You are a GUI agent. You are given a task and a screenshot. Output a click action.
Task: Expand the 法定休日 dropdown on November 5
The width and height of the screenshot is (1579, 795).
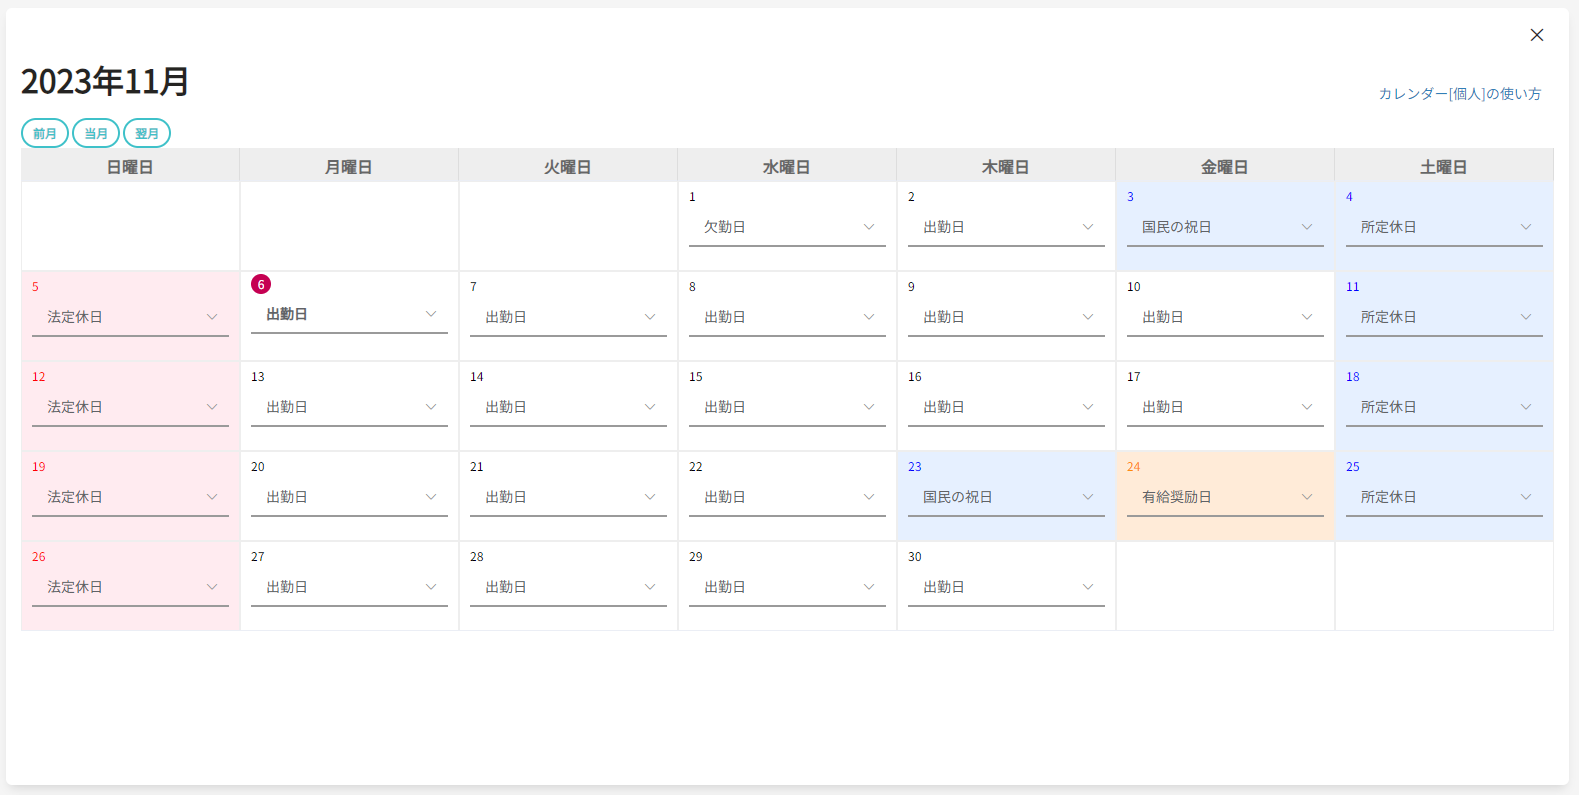tap(130, 318)
